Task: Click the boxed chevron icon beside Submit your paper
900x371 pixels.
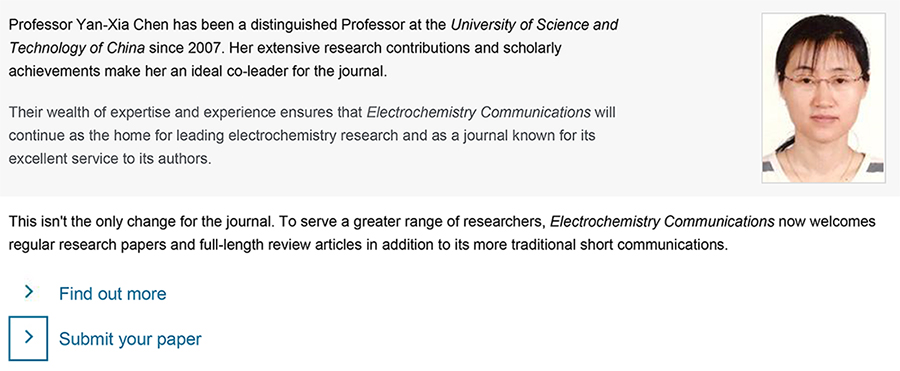Action: point(28,338)
